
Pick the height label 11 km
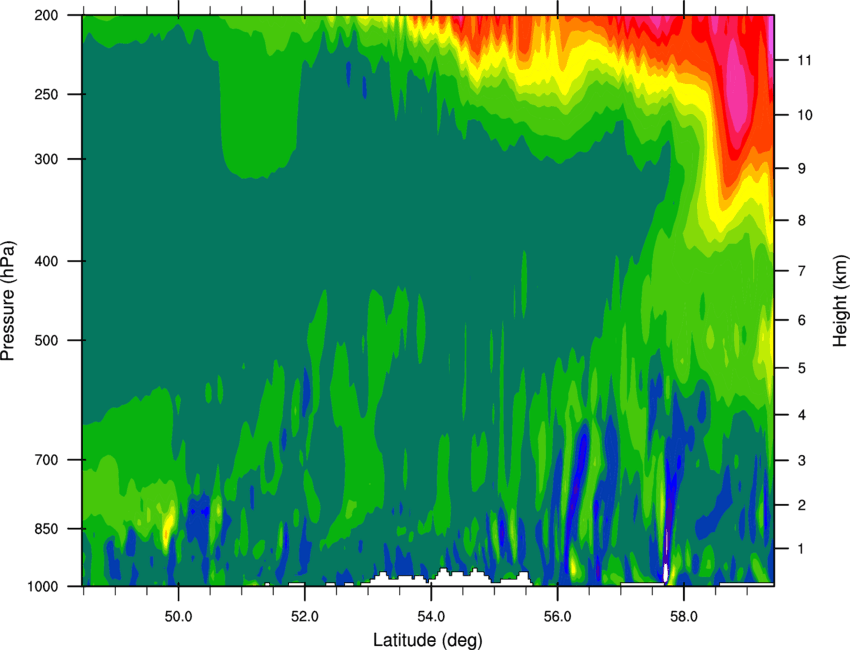(804, 60)
